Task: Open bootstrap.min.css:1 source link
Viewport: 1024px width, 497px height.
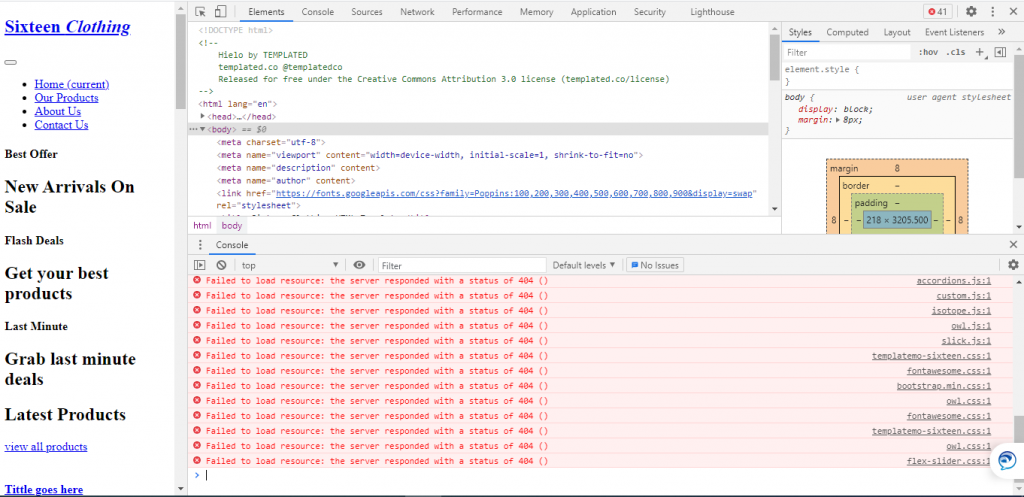Action: point(944,386)
